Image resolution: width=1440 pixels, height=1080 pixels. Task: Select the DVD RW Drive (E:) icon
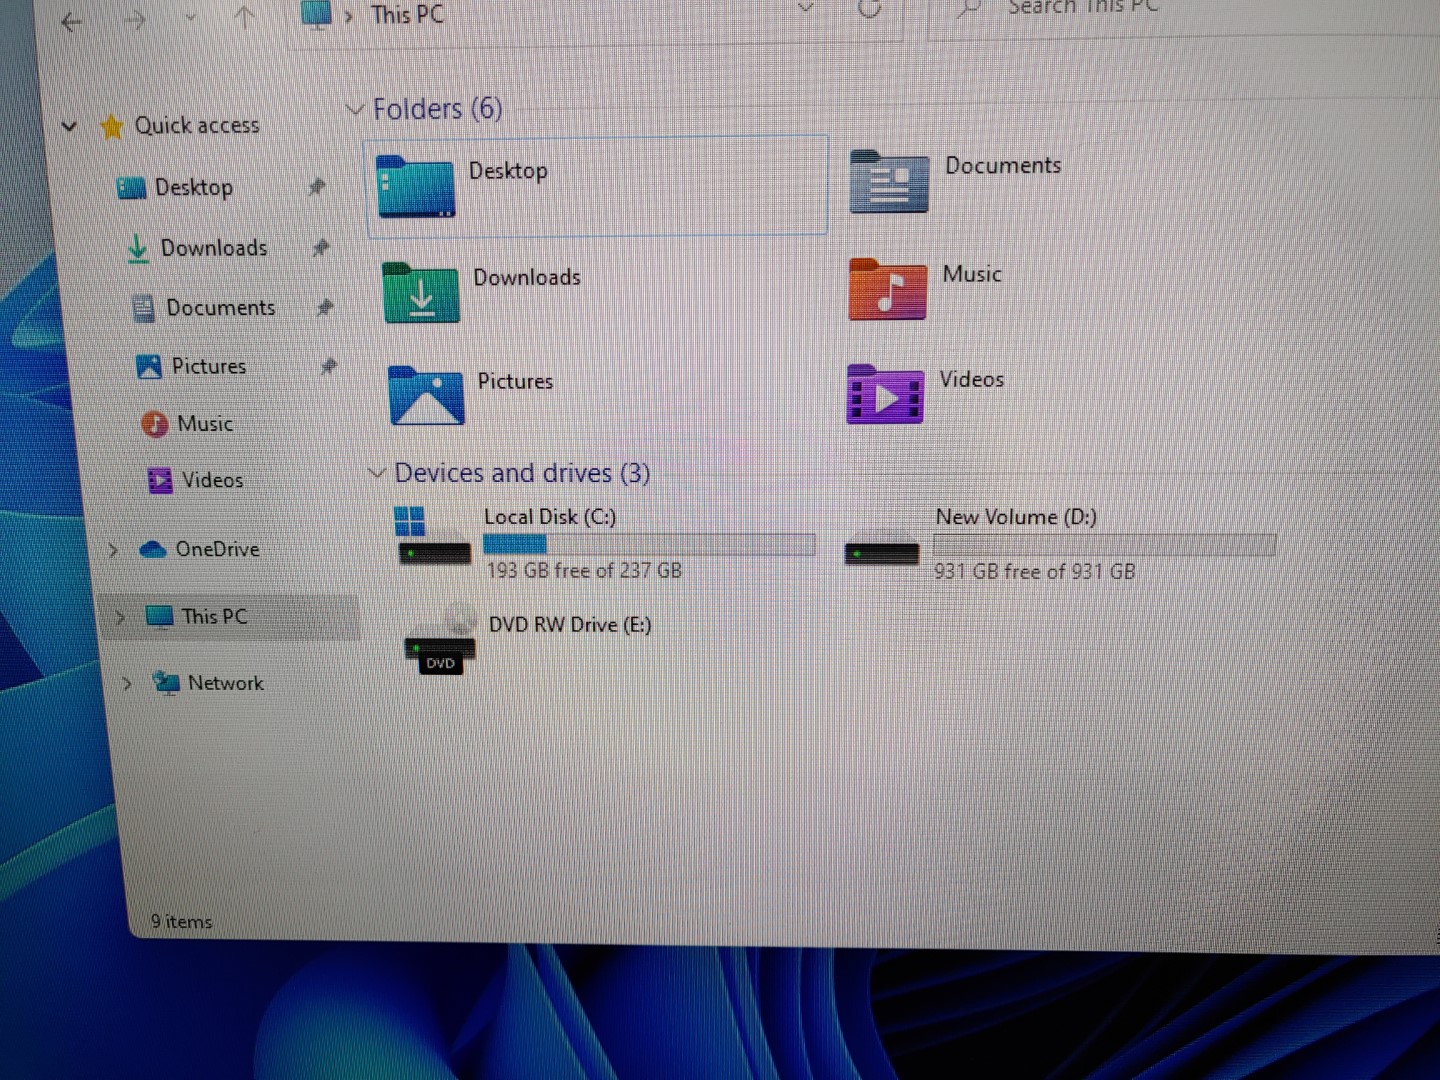[439, 641]
